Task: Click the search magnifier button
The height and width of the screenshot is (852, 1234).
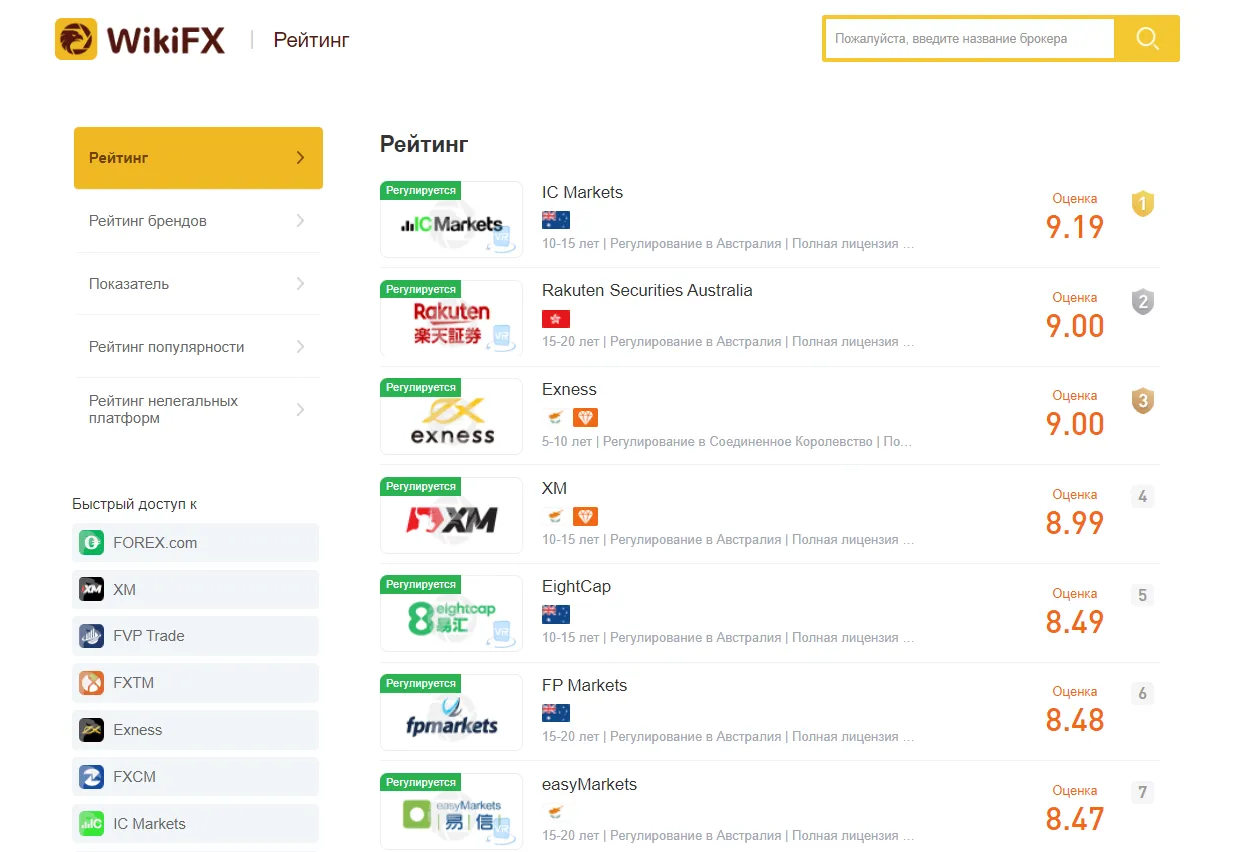Action: tap(1147, 39)
